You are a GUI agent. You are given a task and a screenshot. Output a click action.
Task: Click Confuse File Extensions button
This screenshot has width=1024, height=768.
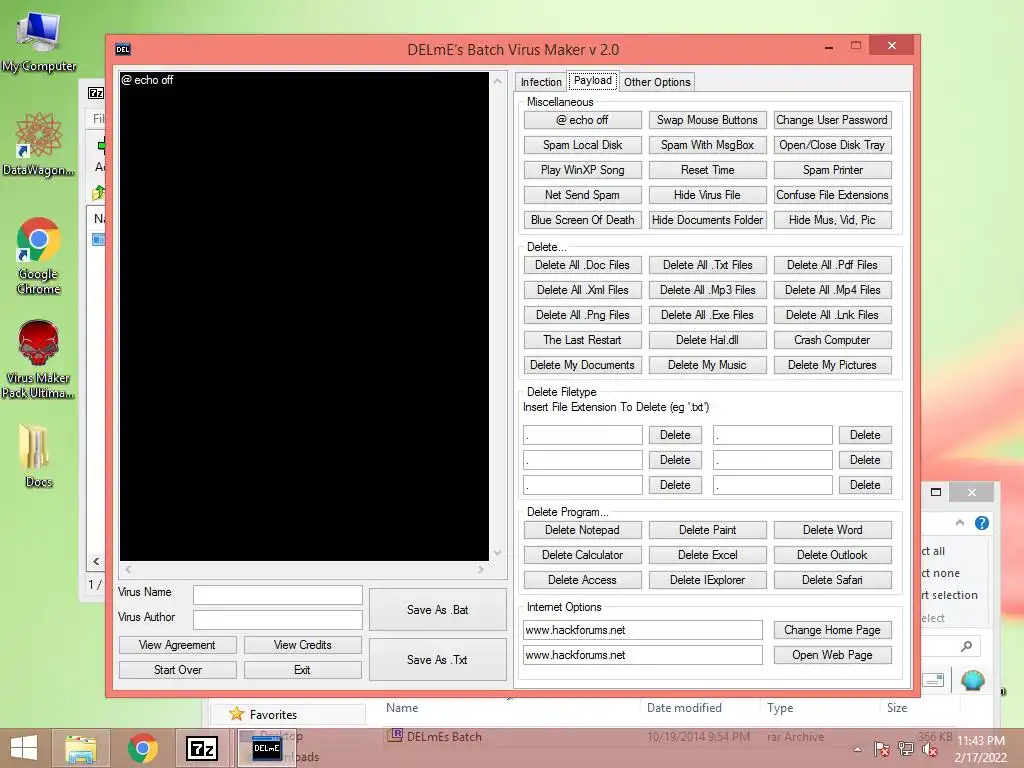(x=832, y=195)
